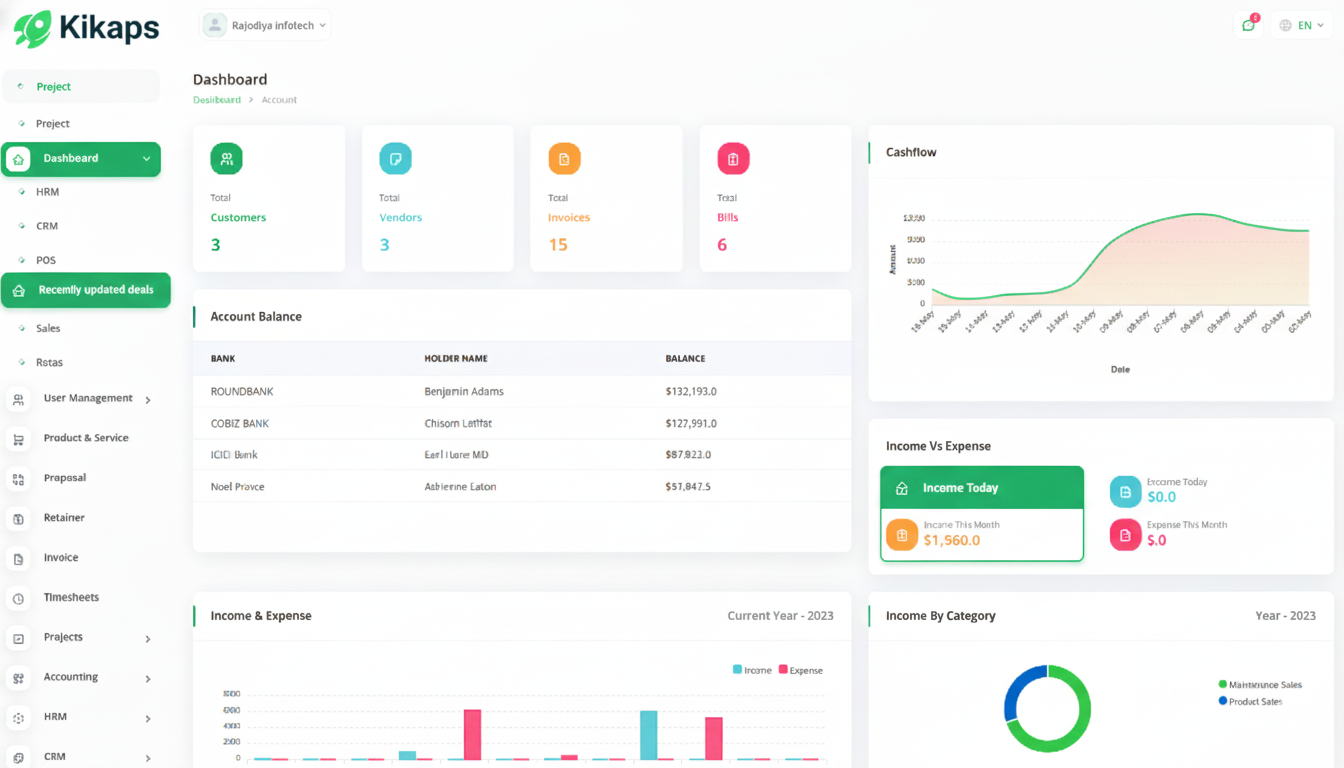Open notifications via the chat bubble icon
1344x768 pixels.
pyautogui.click(x=1248, y=24)
